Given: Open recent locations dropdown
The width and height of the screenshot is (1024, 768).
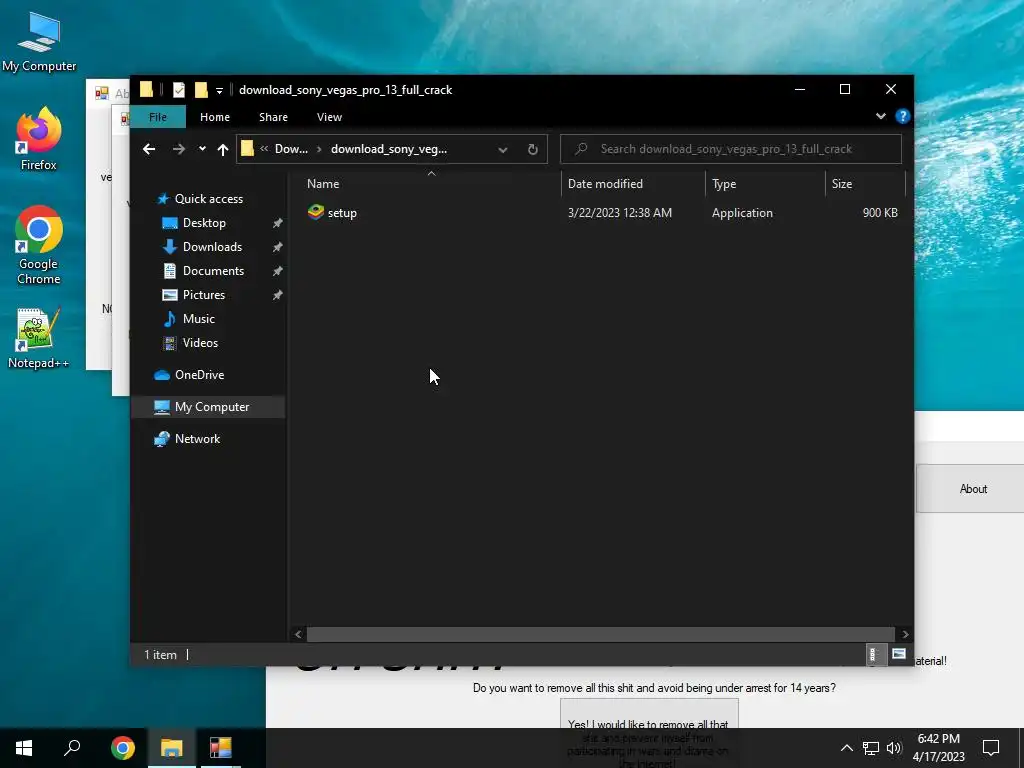Looking at the screenshot, I should pyautogui.click(x=202, y=149).
